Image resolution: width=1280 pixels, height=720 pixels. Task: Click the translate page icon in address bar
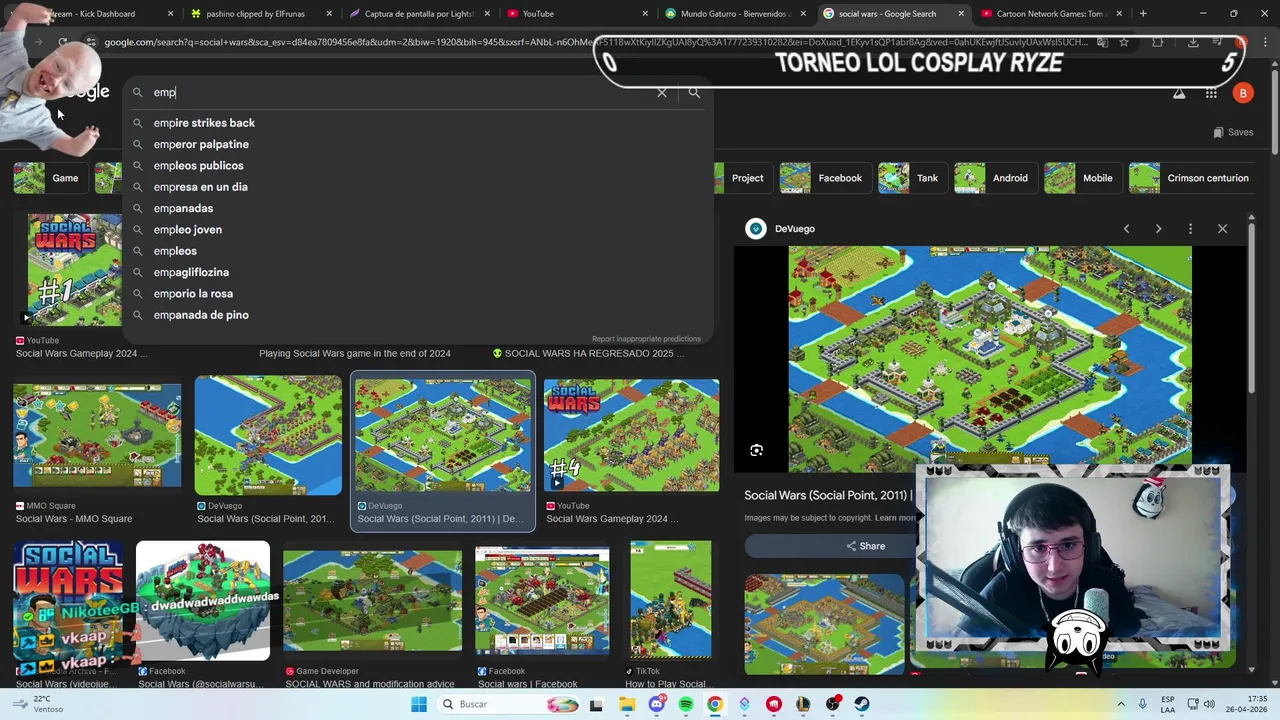pos(1102,42)
